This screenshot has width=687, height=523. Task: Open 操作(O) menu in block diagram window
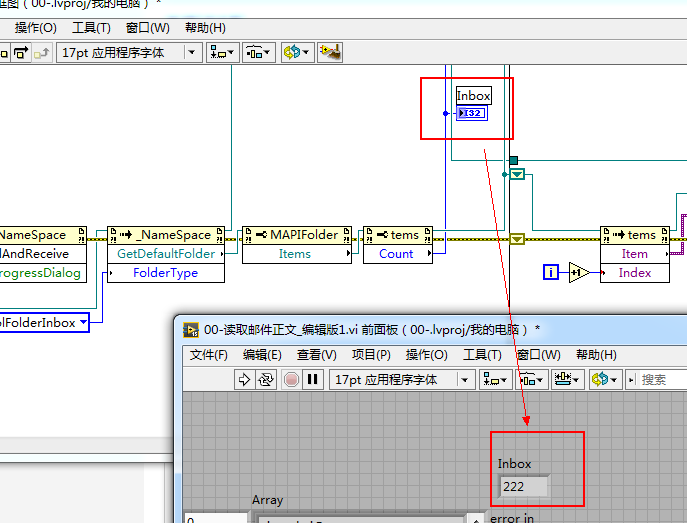click(35, 28)
